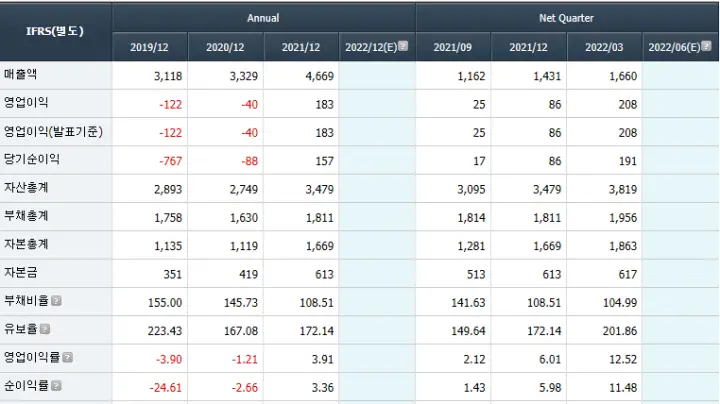This screenshot has height=404, width=720.
Task: Click the net income value 191
Action: [x=628, y=161]
